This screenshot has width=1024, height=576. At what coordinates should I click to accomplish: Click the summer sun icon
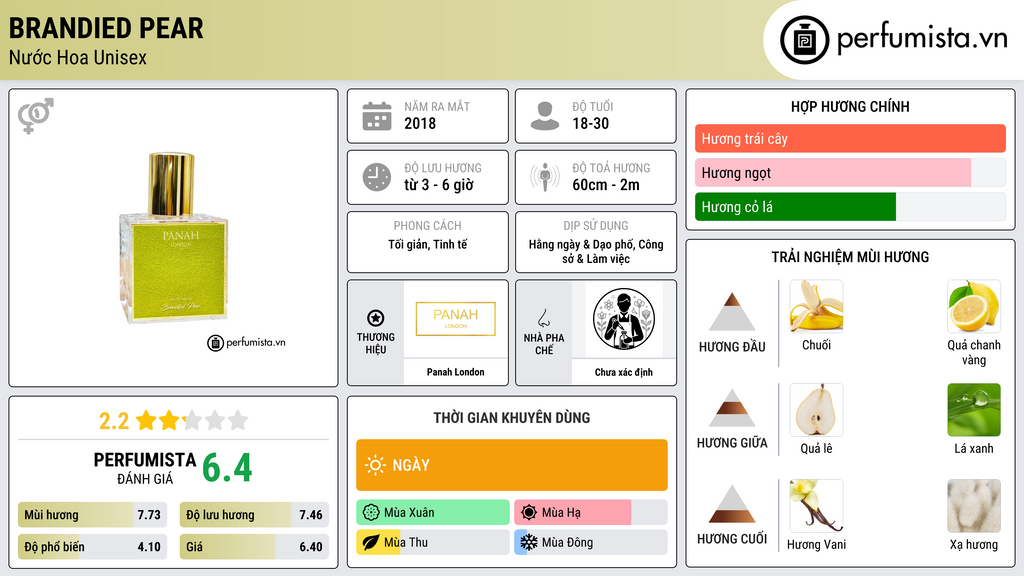529,512
